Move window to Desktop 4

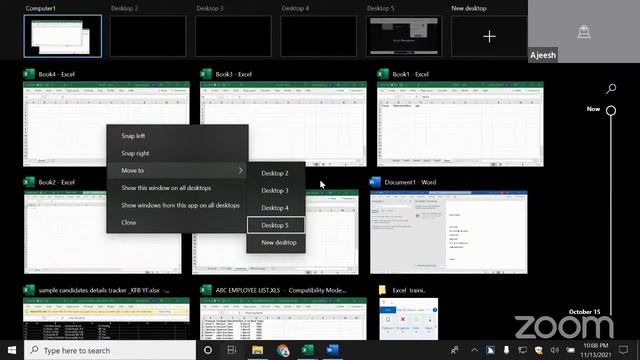point(276,208)
